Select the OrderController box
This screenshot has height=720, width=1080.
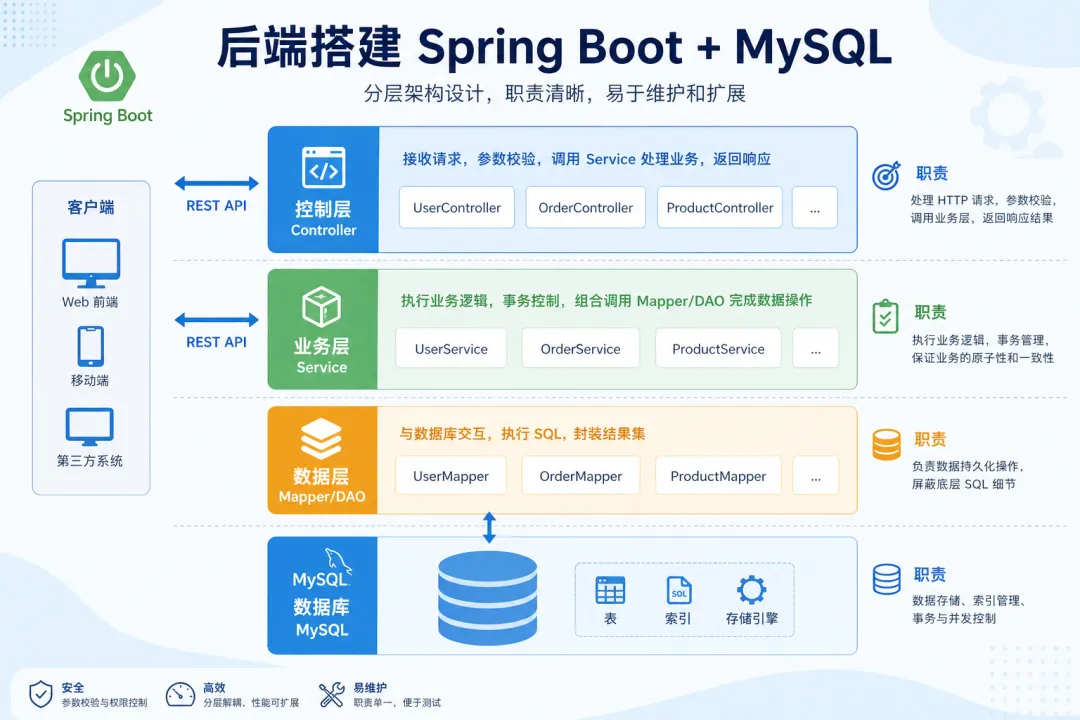585,207
